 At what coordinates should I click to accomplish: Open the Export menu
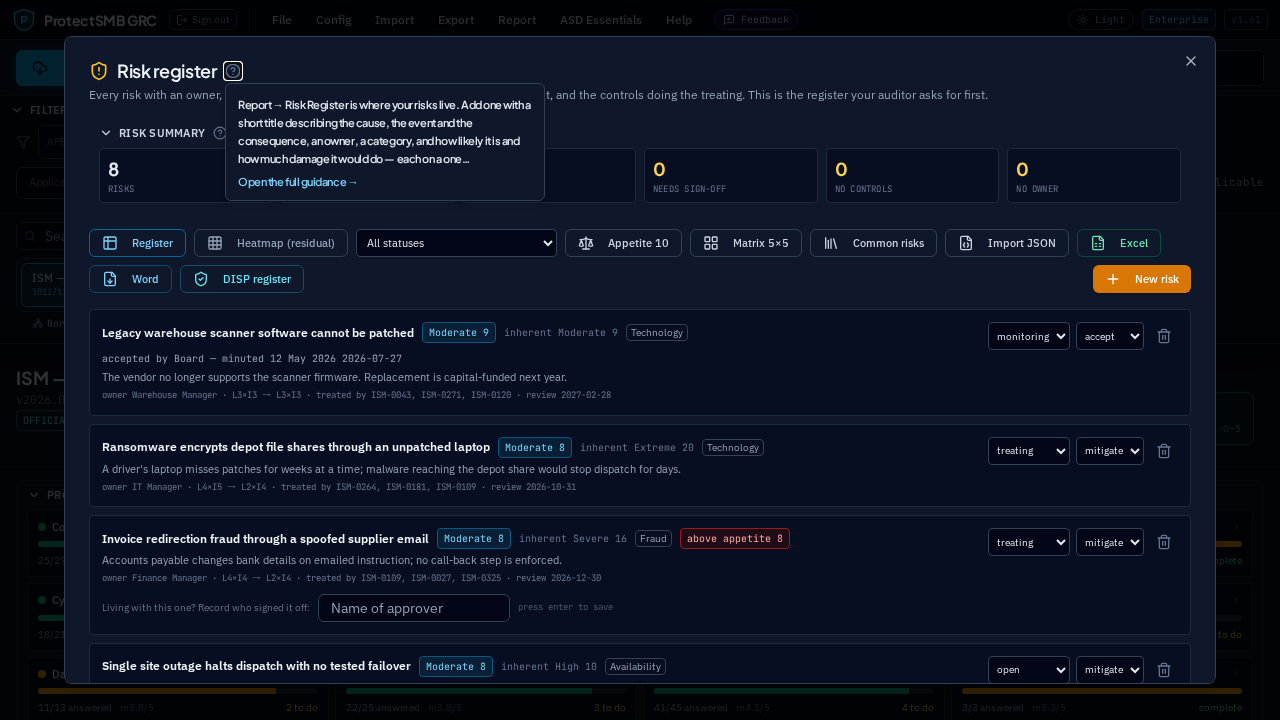[456, 20]
